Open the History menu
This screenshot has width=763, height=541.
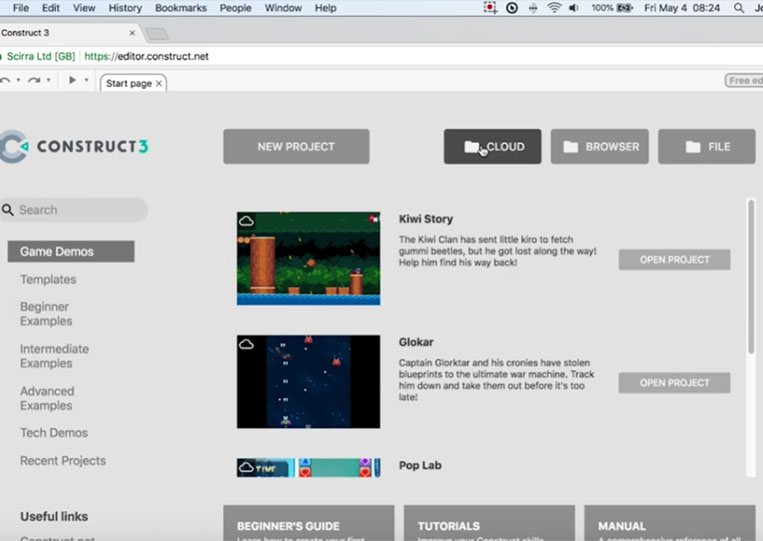[125, 8]
